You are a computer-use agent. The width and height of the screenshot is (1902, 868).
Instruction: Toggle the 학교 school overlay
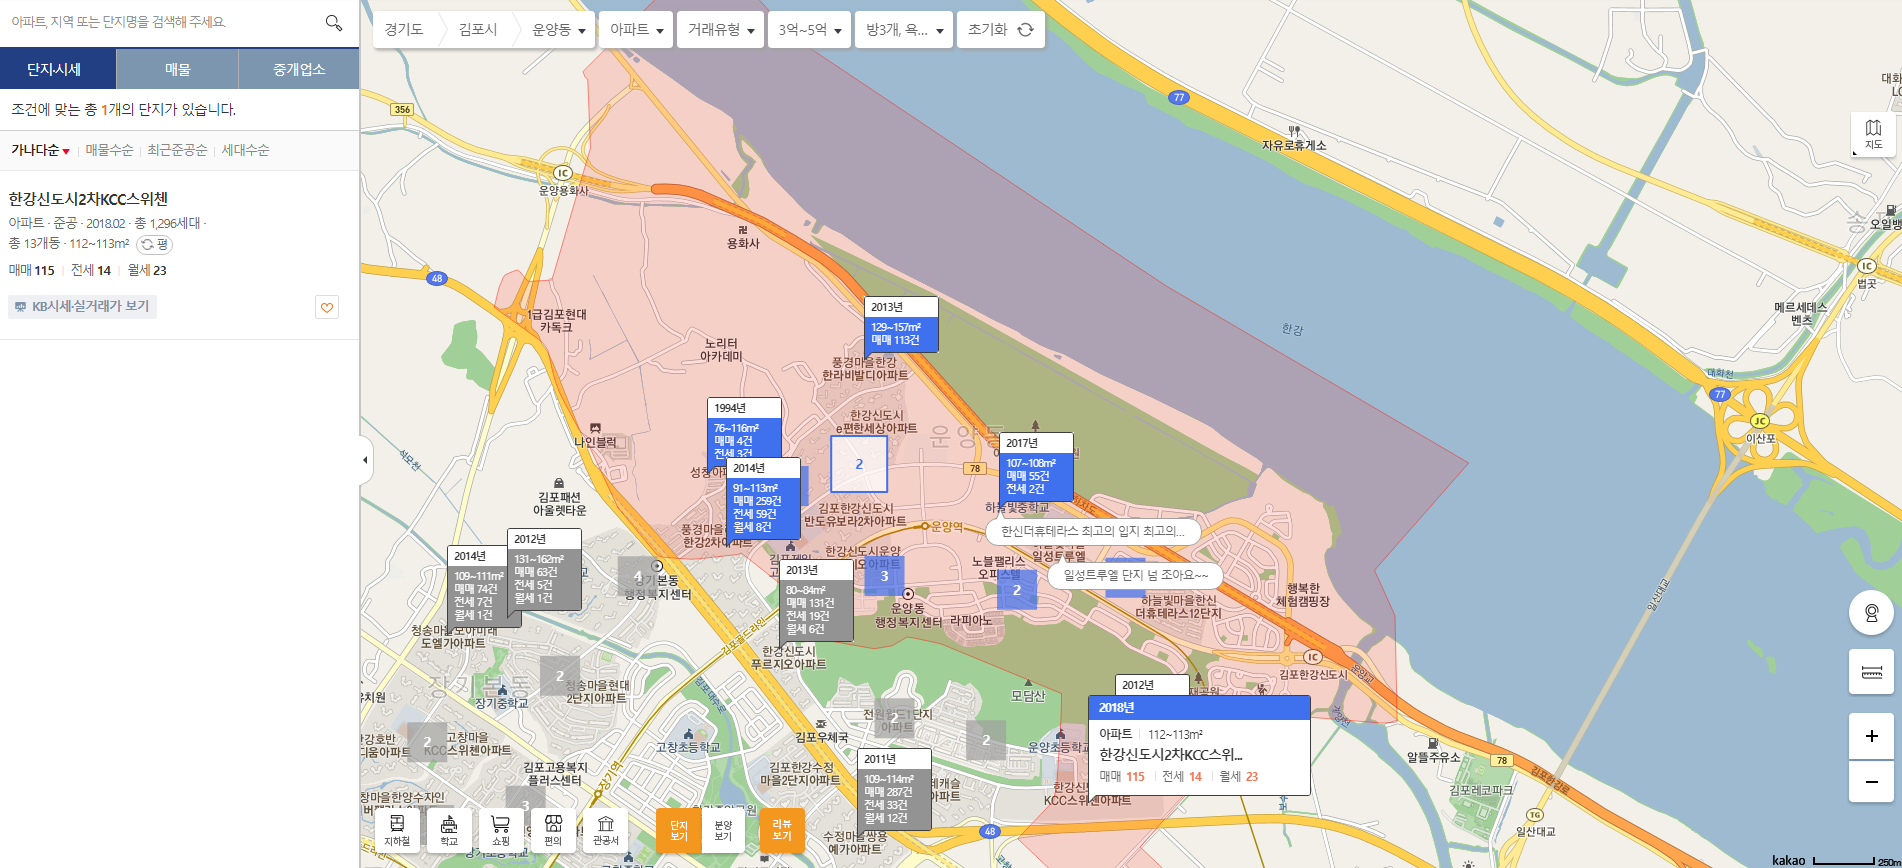pos(449,830)
